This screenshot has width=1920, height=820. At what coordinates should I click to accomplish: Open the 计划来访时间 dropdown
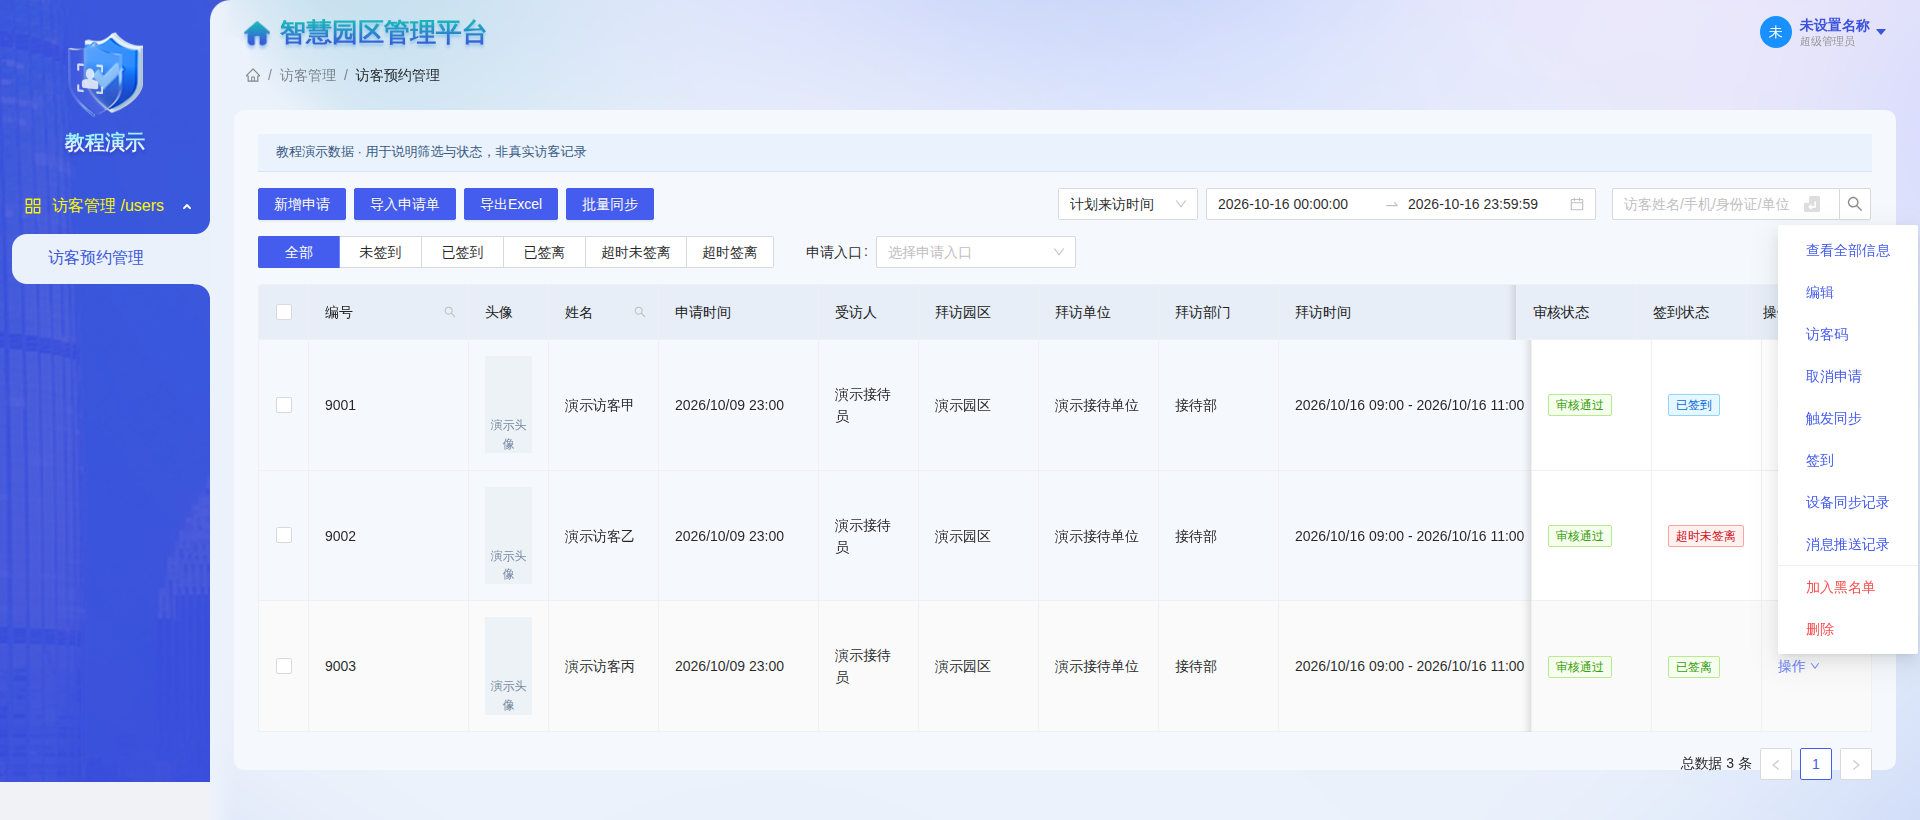point(1128,204)
